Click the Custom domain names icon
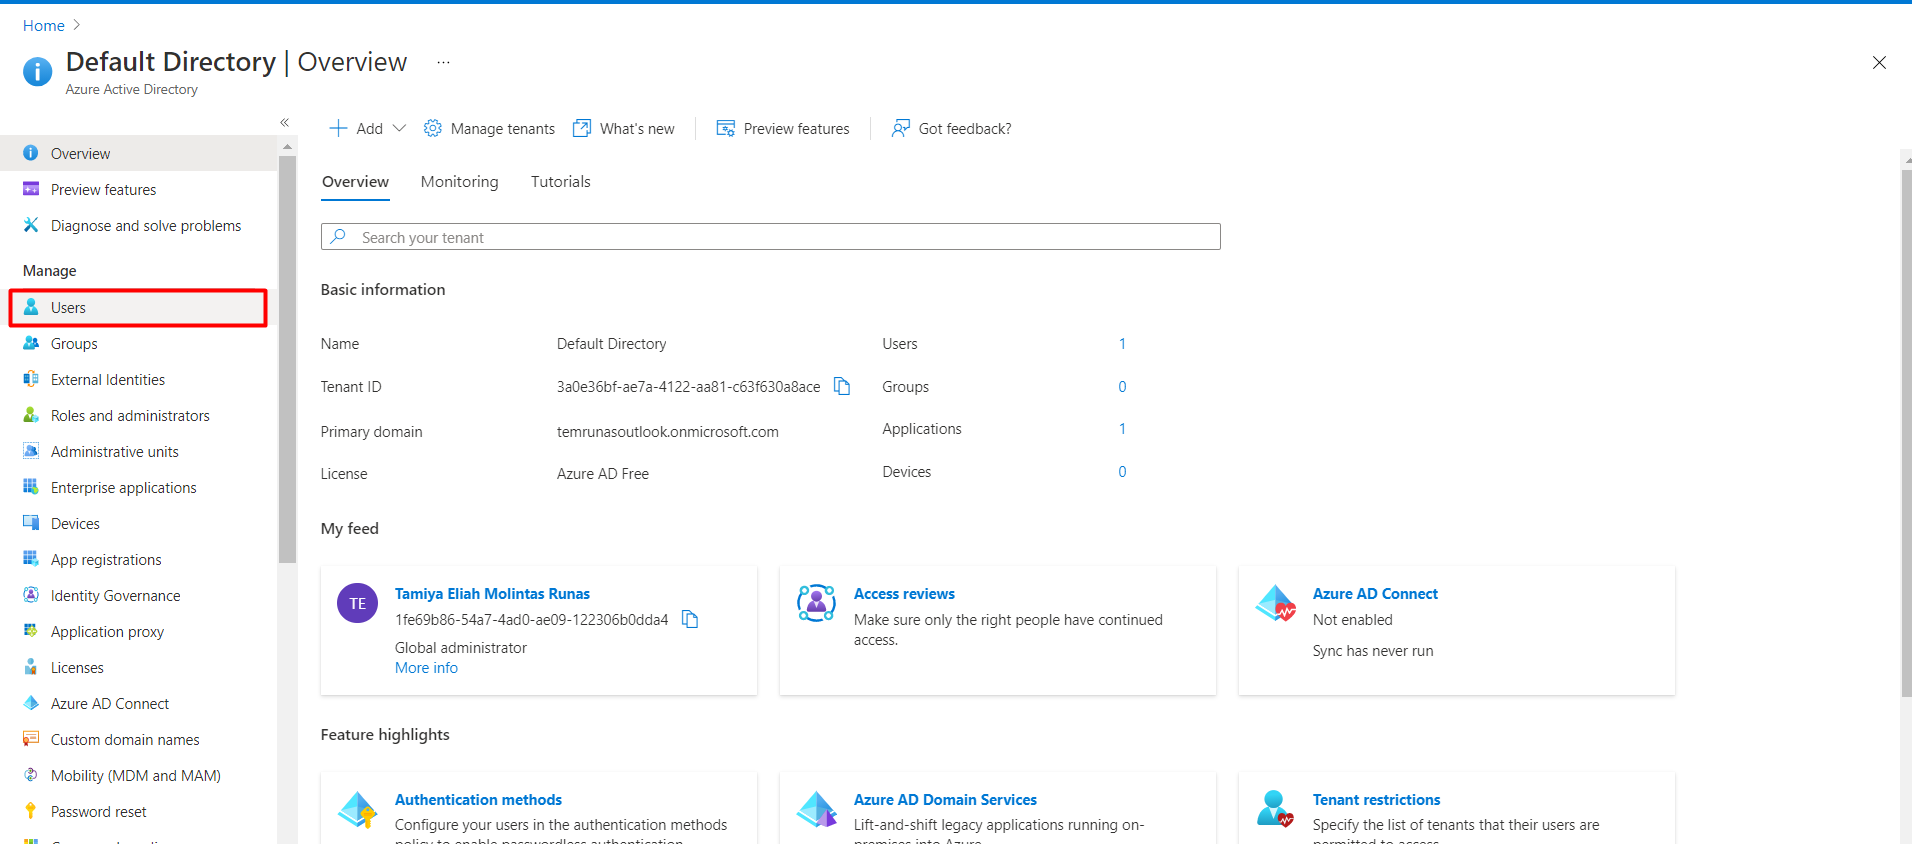 (31, 739)
